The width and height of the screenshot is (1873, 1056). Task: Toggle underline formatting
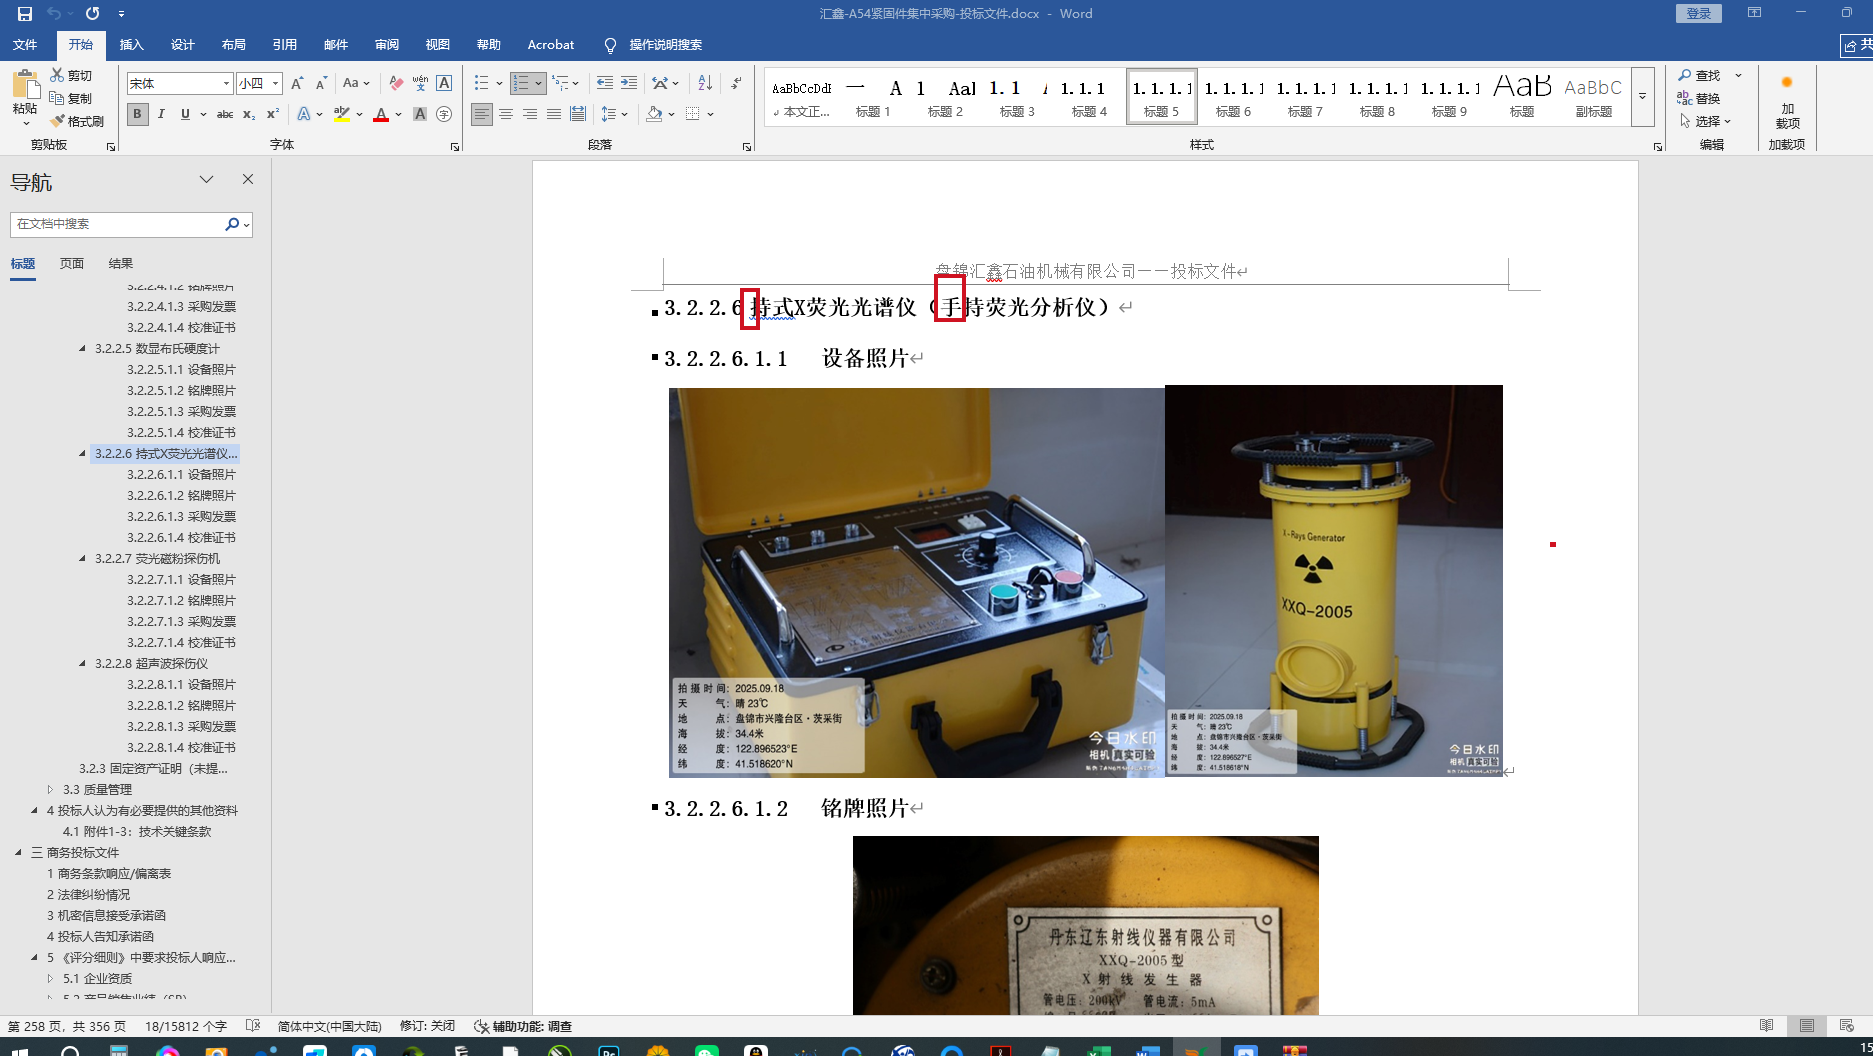pos(185,114)
